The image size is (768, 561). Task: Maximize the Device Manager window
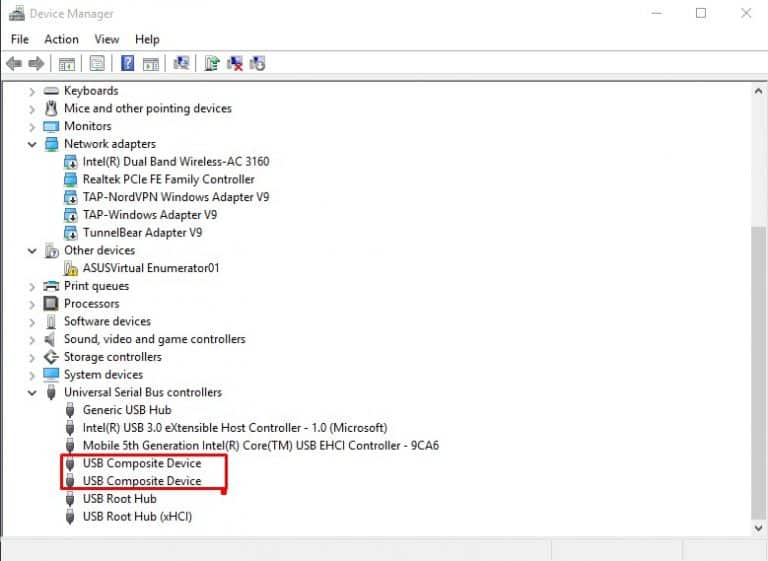pyautogui.click(x=701, y=13)
